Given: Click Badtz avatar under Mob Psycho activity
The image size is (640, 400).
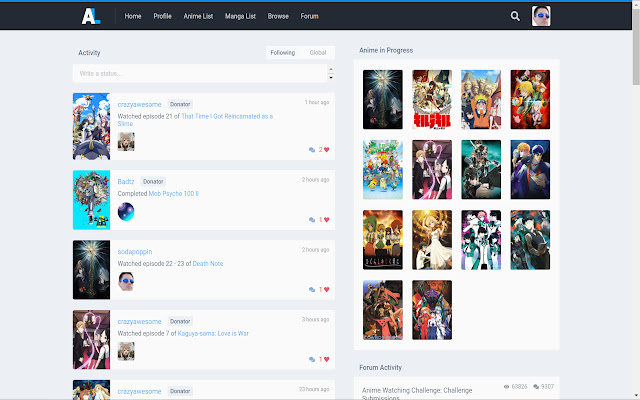Looking at the screenshot, I should pyautogui.click(x=126, y=211).
